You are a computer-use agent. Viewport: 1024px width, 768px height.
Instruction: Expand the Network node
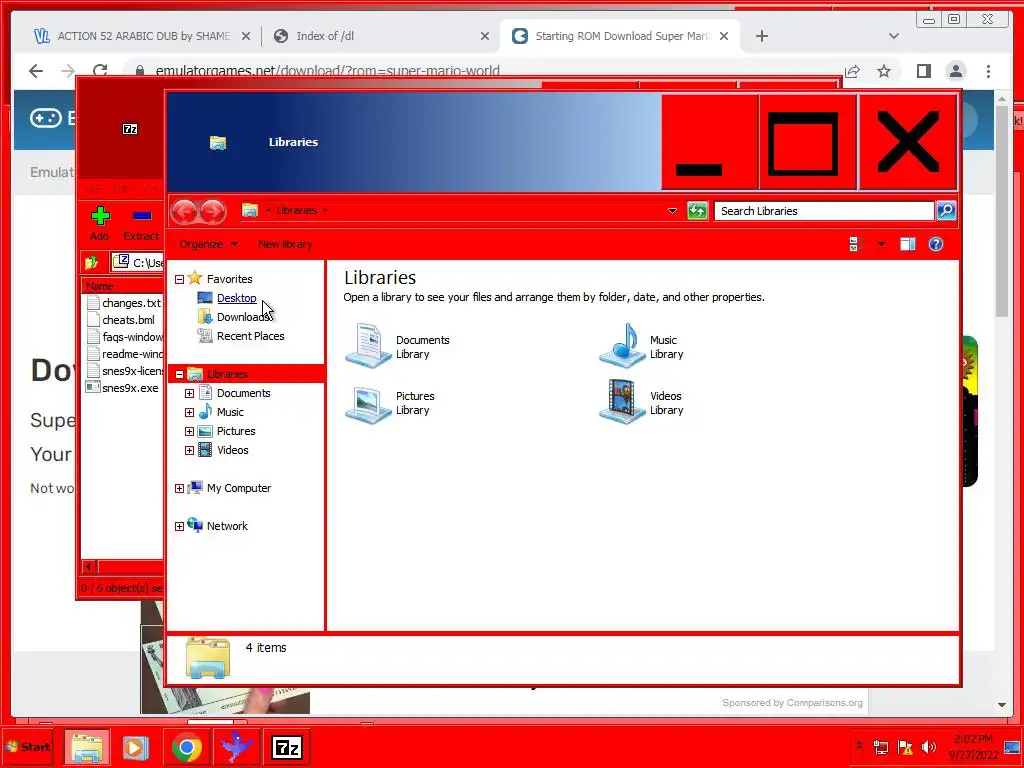pos(180,526)
